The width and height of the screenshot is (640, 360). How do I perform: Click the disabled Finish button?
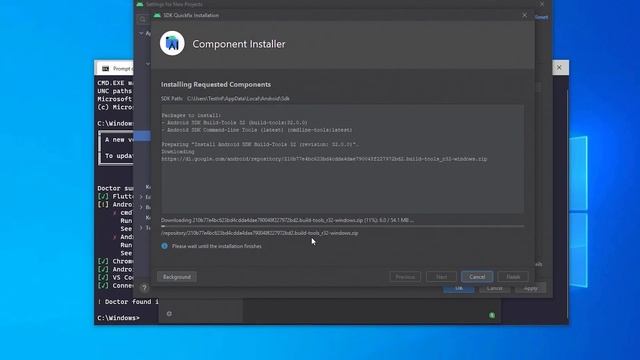point(513,277)
